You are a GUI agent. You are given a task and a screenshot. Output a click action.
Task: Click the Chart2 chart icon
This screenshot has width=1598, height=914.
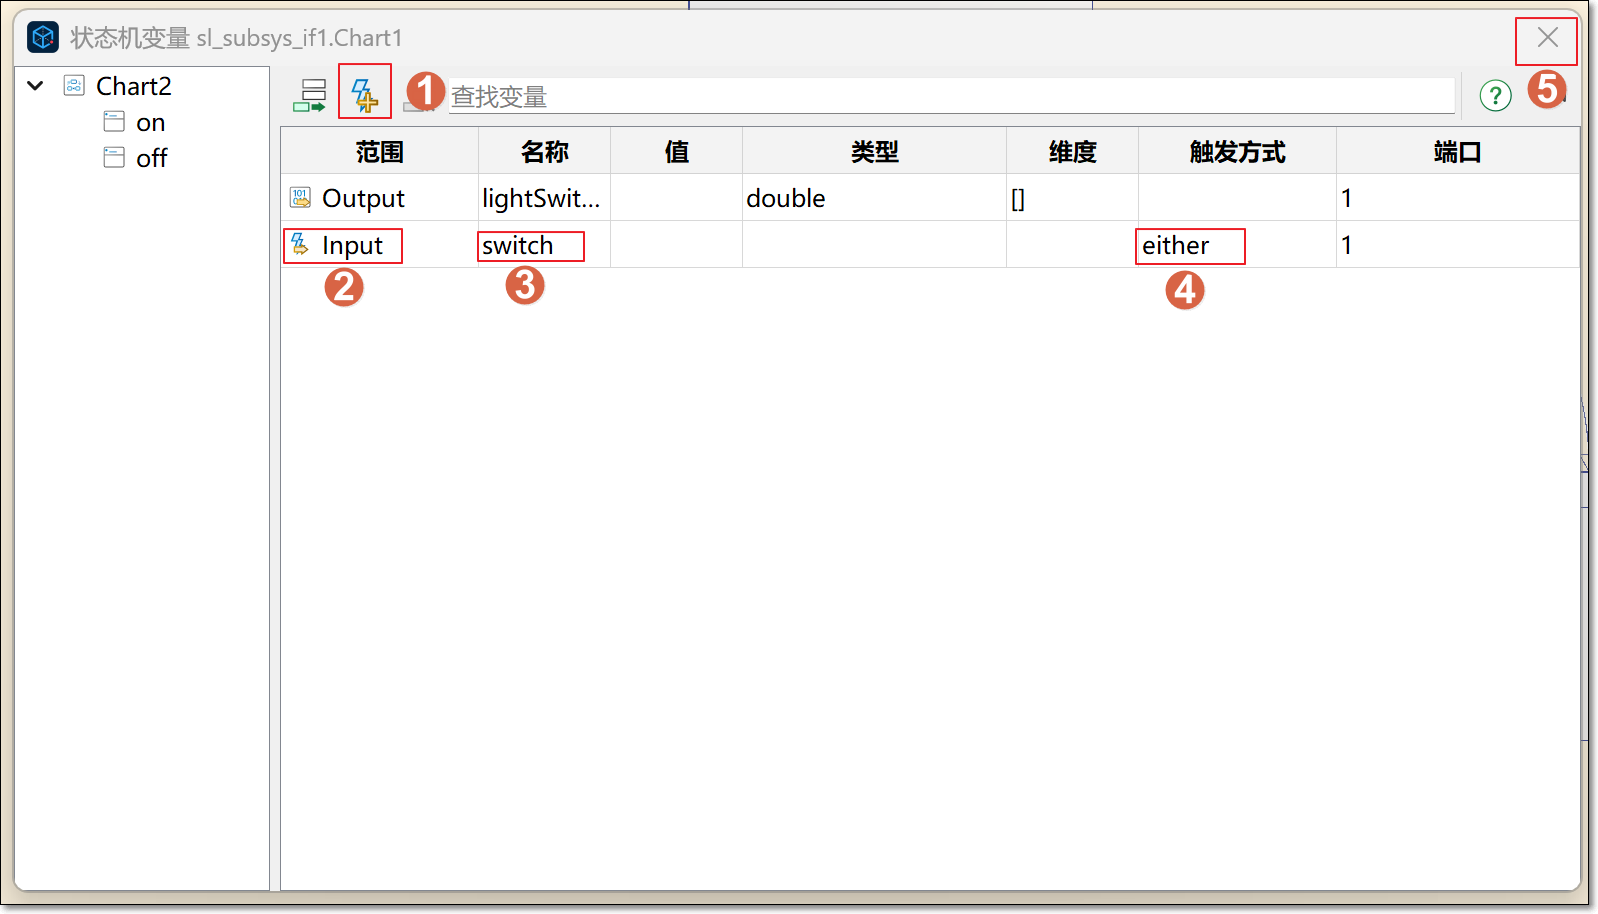click(x=74, y=86)
